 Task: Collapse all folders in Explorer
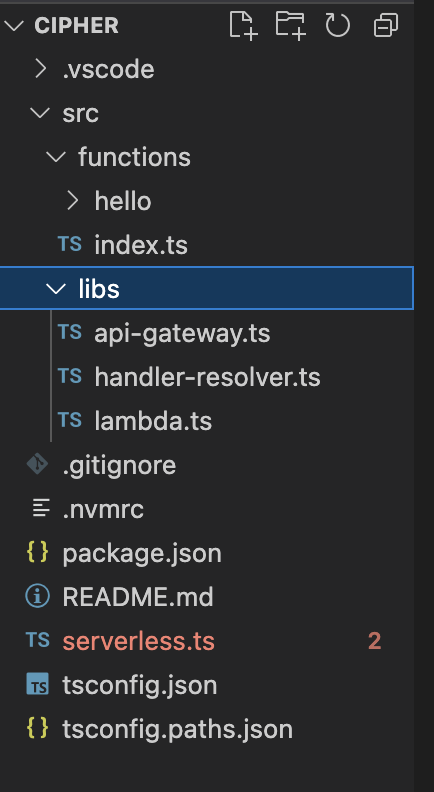pos(385,25)
